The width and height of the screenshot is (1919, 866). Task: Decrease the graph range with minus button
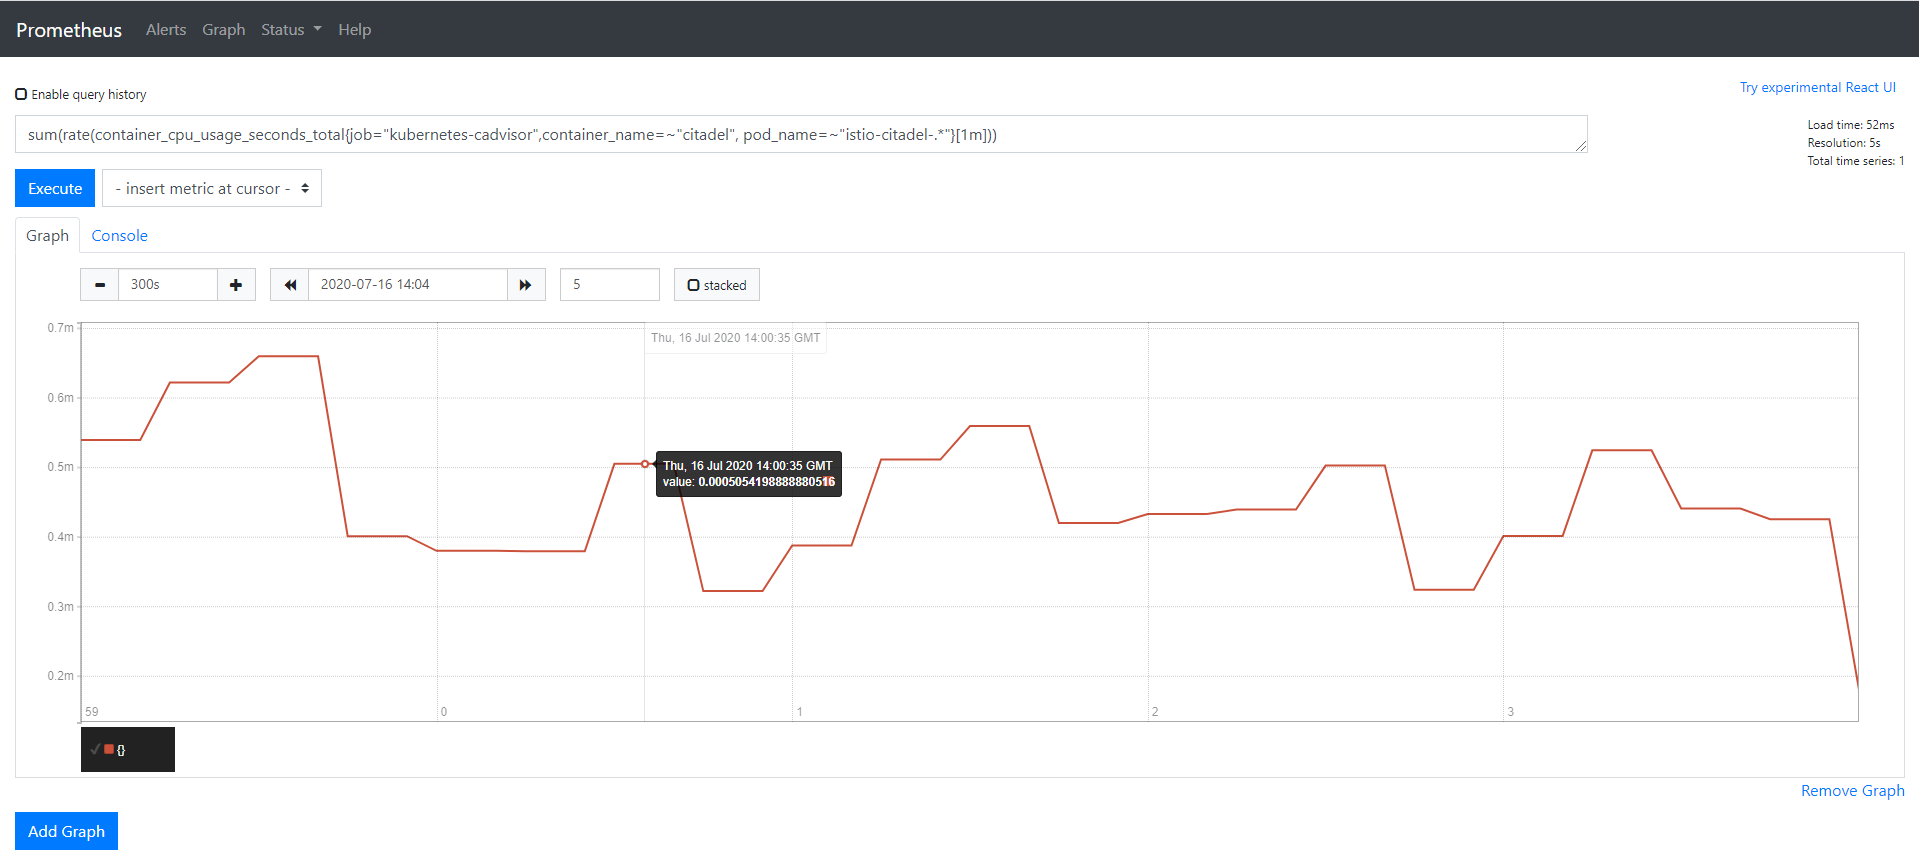tap(100, 285)
